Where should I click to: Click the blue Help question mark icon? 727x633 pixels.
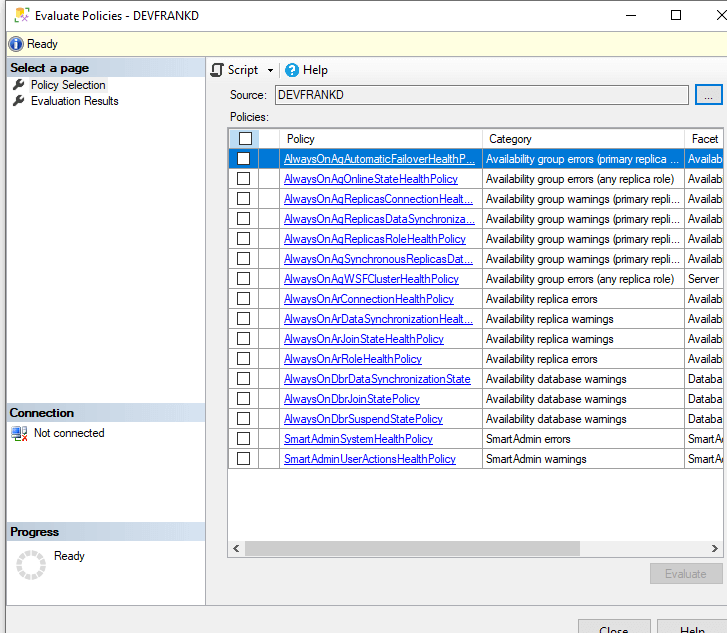point(292,70)
